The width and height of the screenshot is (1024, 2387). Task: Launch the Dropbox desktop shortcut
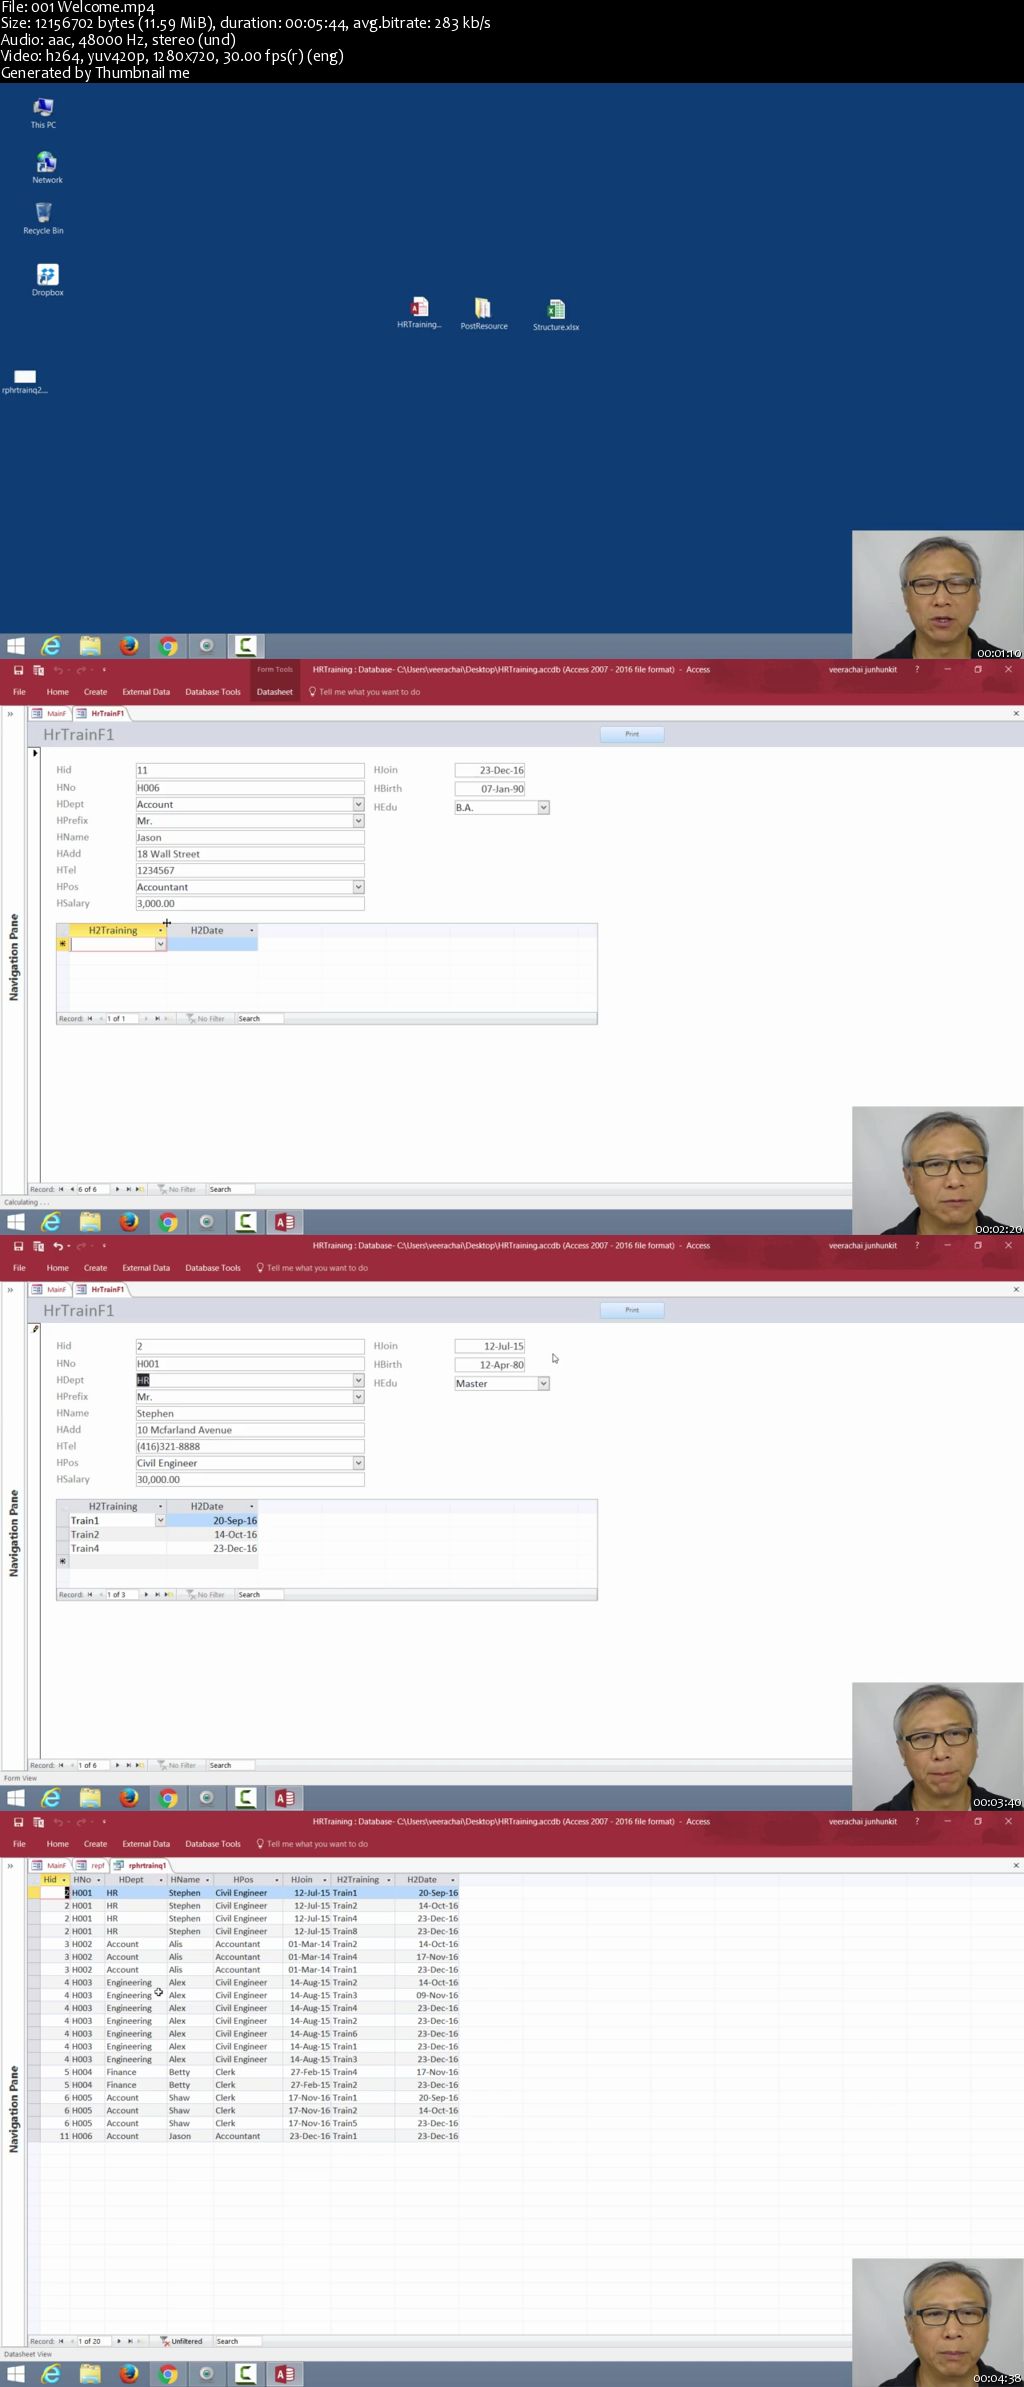click(47, 280)
